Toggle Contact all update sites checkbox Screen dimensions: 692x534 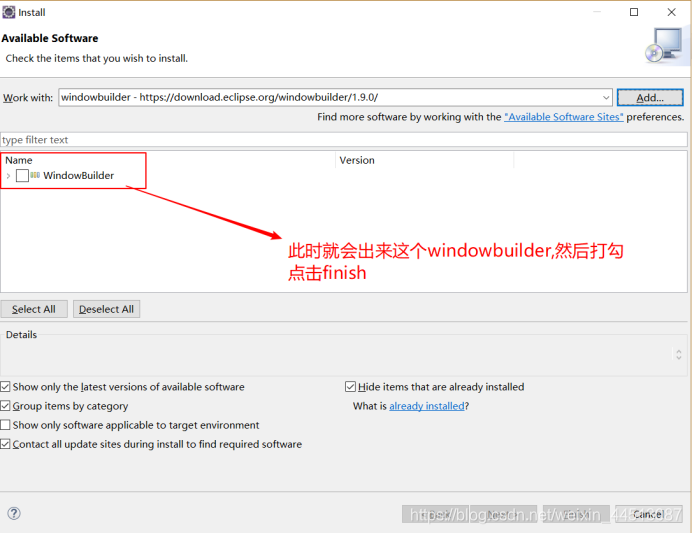click(5, 444)
